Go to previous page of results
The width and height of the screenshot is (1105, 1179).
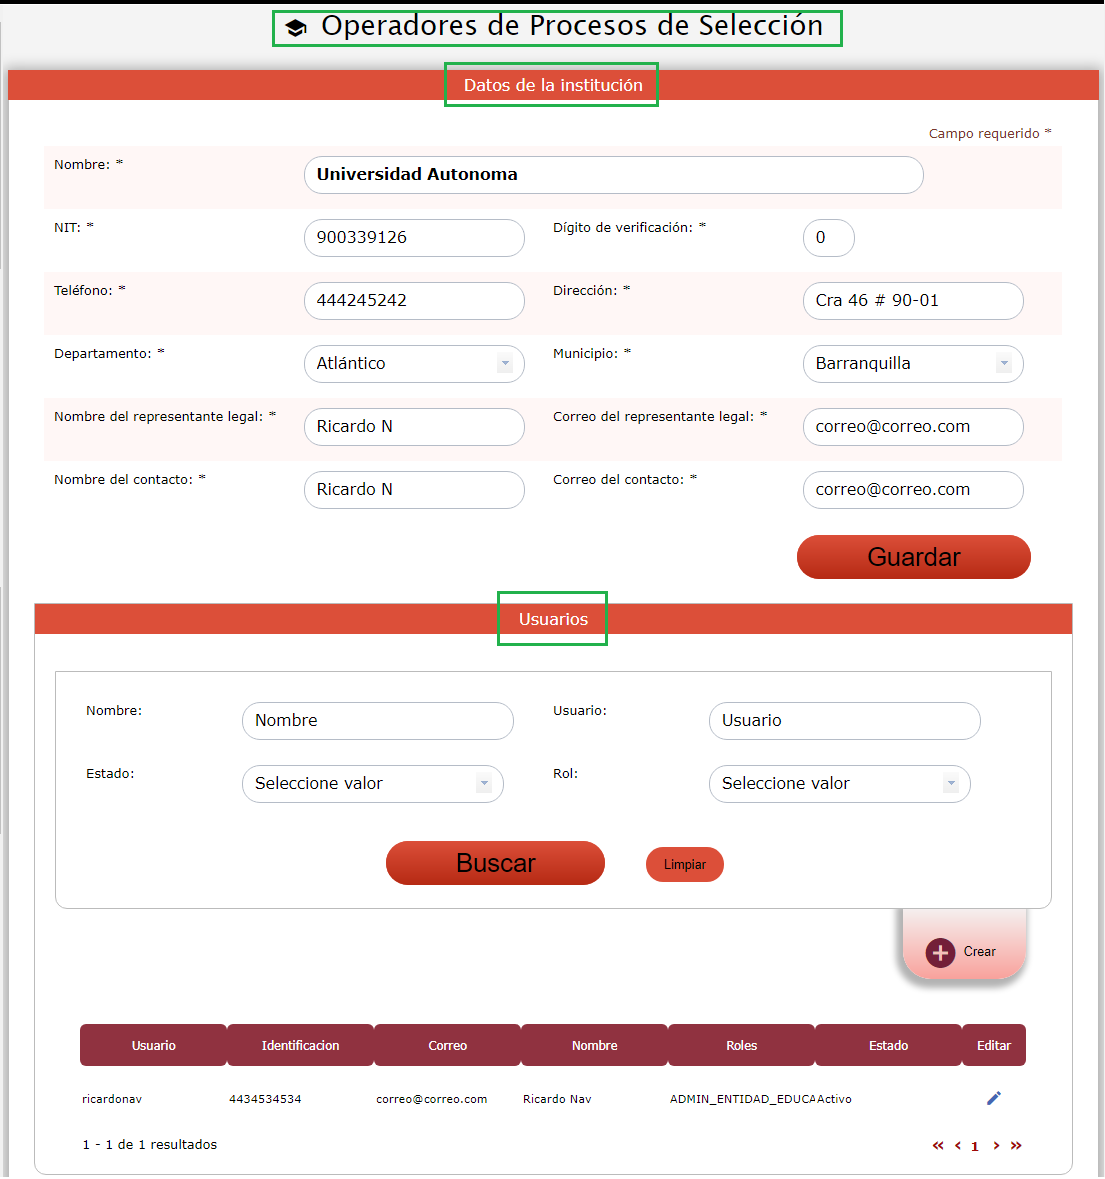958,1146
